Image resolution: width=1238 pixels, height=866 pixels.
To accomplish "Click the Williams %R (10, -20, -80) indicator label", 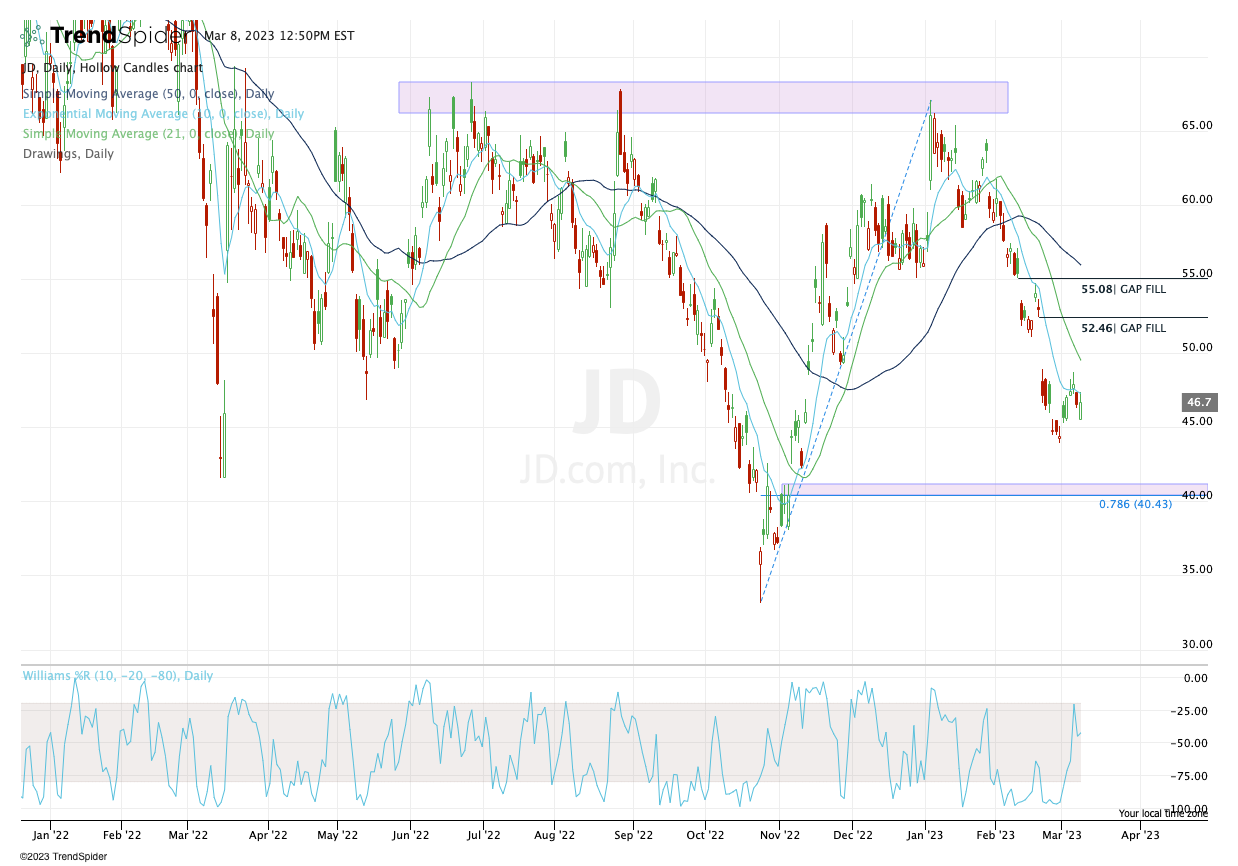I will point(118,676).
